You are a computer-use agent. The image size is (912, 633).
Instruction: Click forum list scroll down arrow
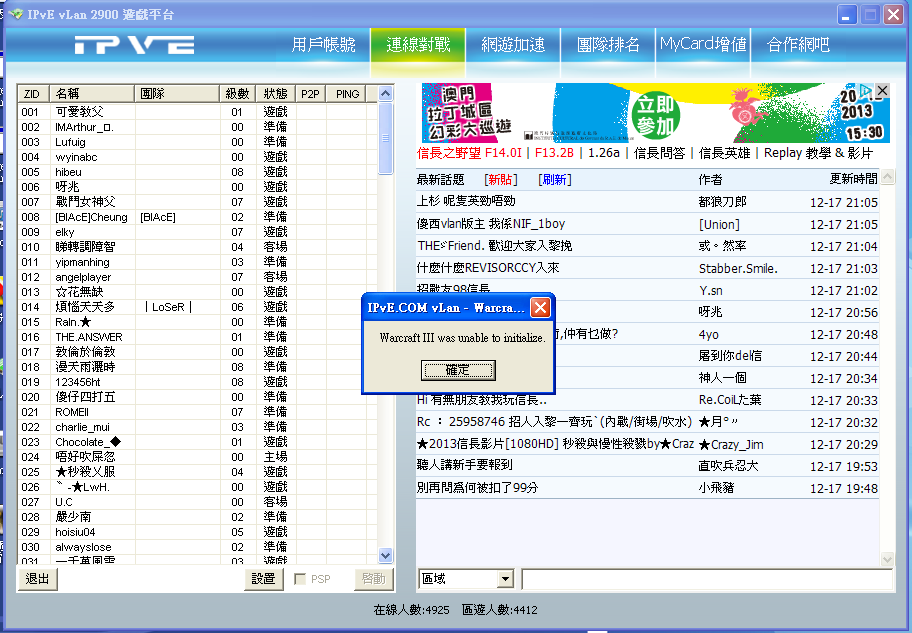click(x=888, y=560)
